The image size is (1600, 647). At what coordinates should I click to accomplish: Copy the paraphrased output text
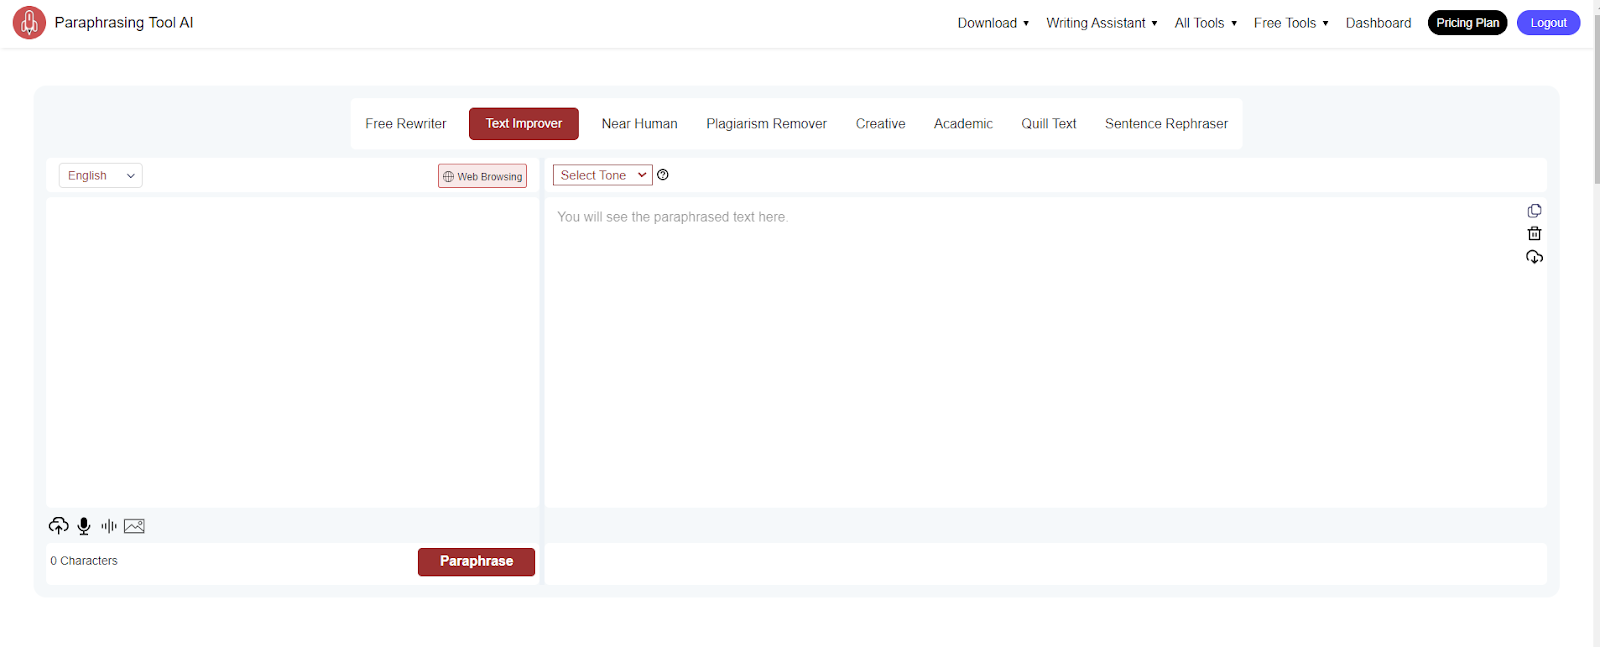point(1534,211)
